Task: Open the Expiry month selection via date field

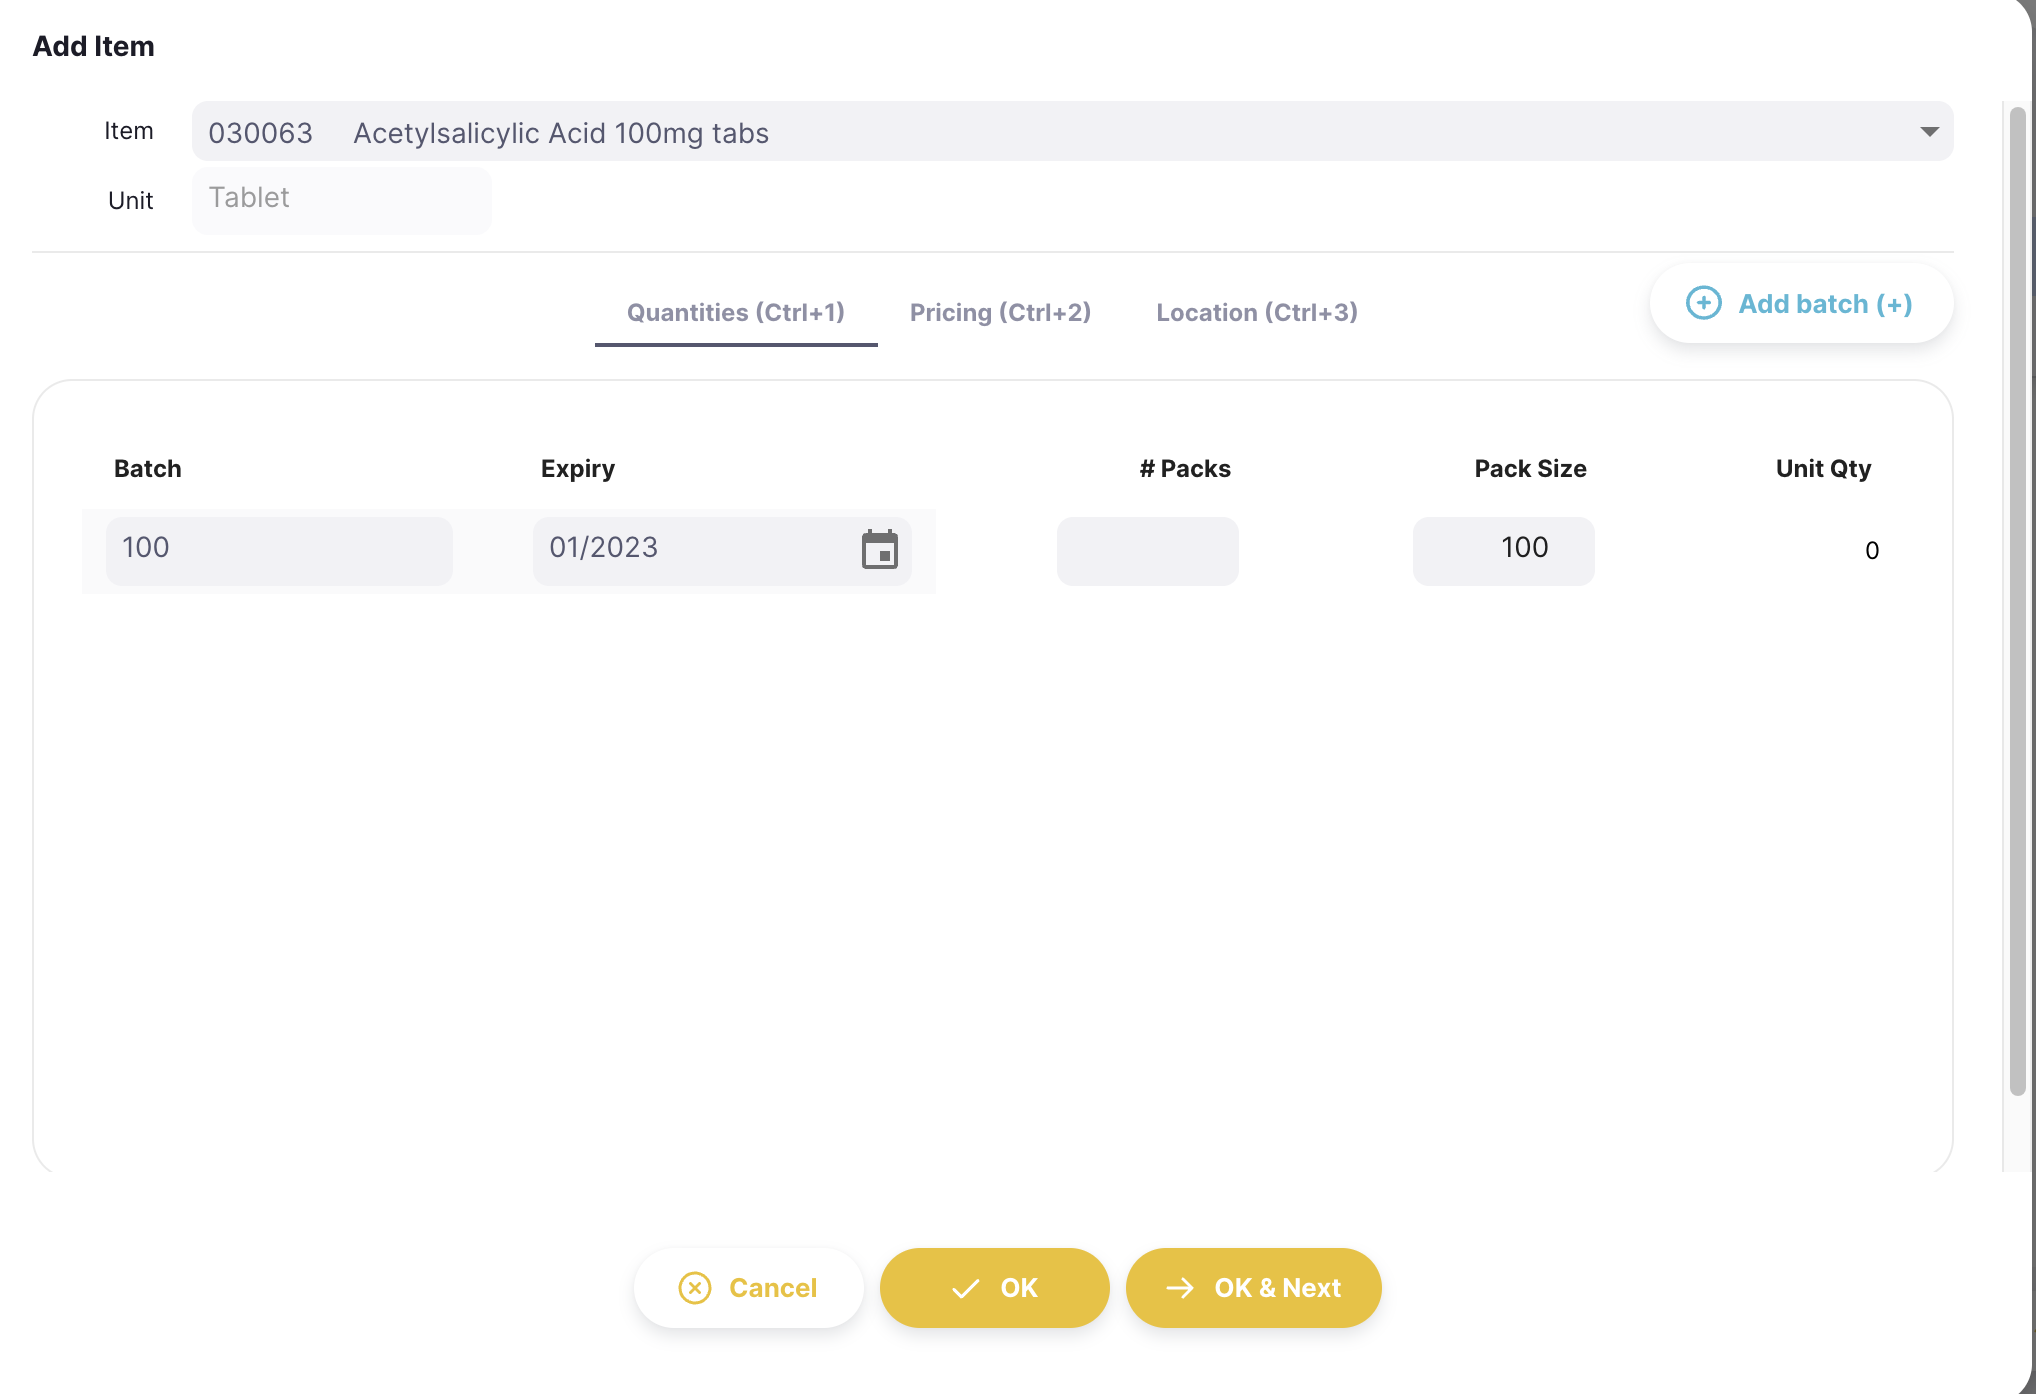Action: 878,551
